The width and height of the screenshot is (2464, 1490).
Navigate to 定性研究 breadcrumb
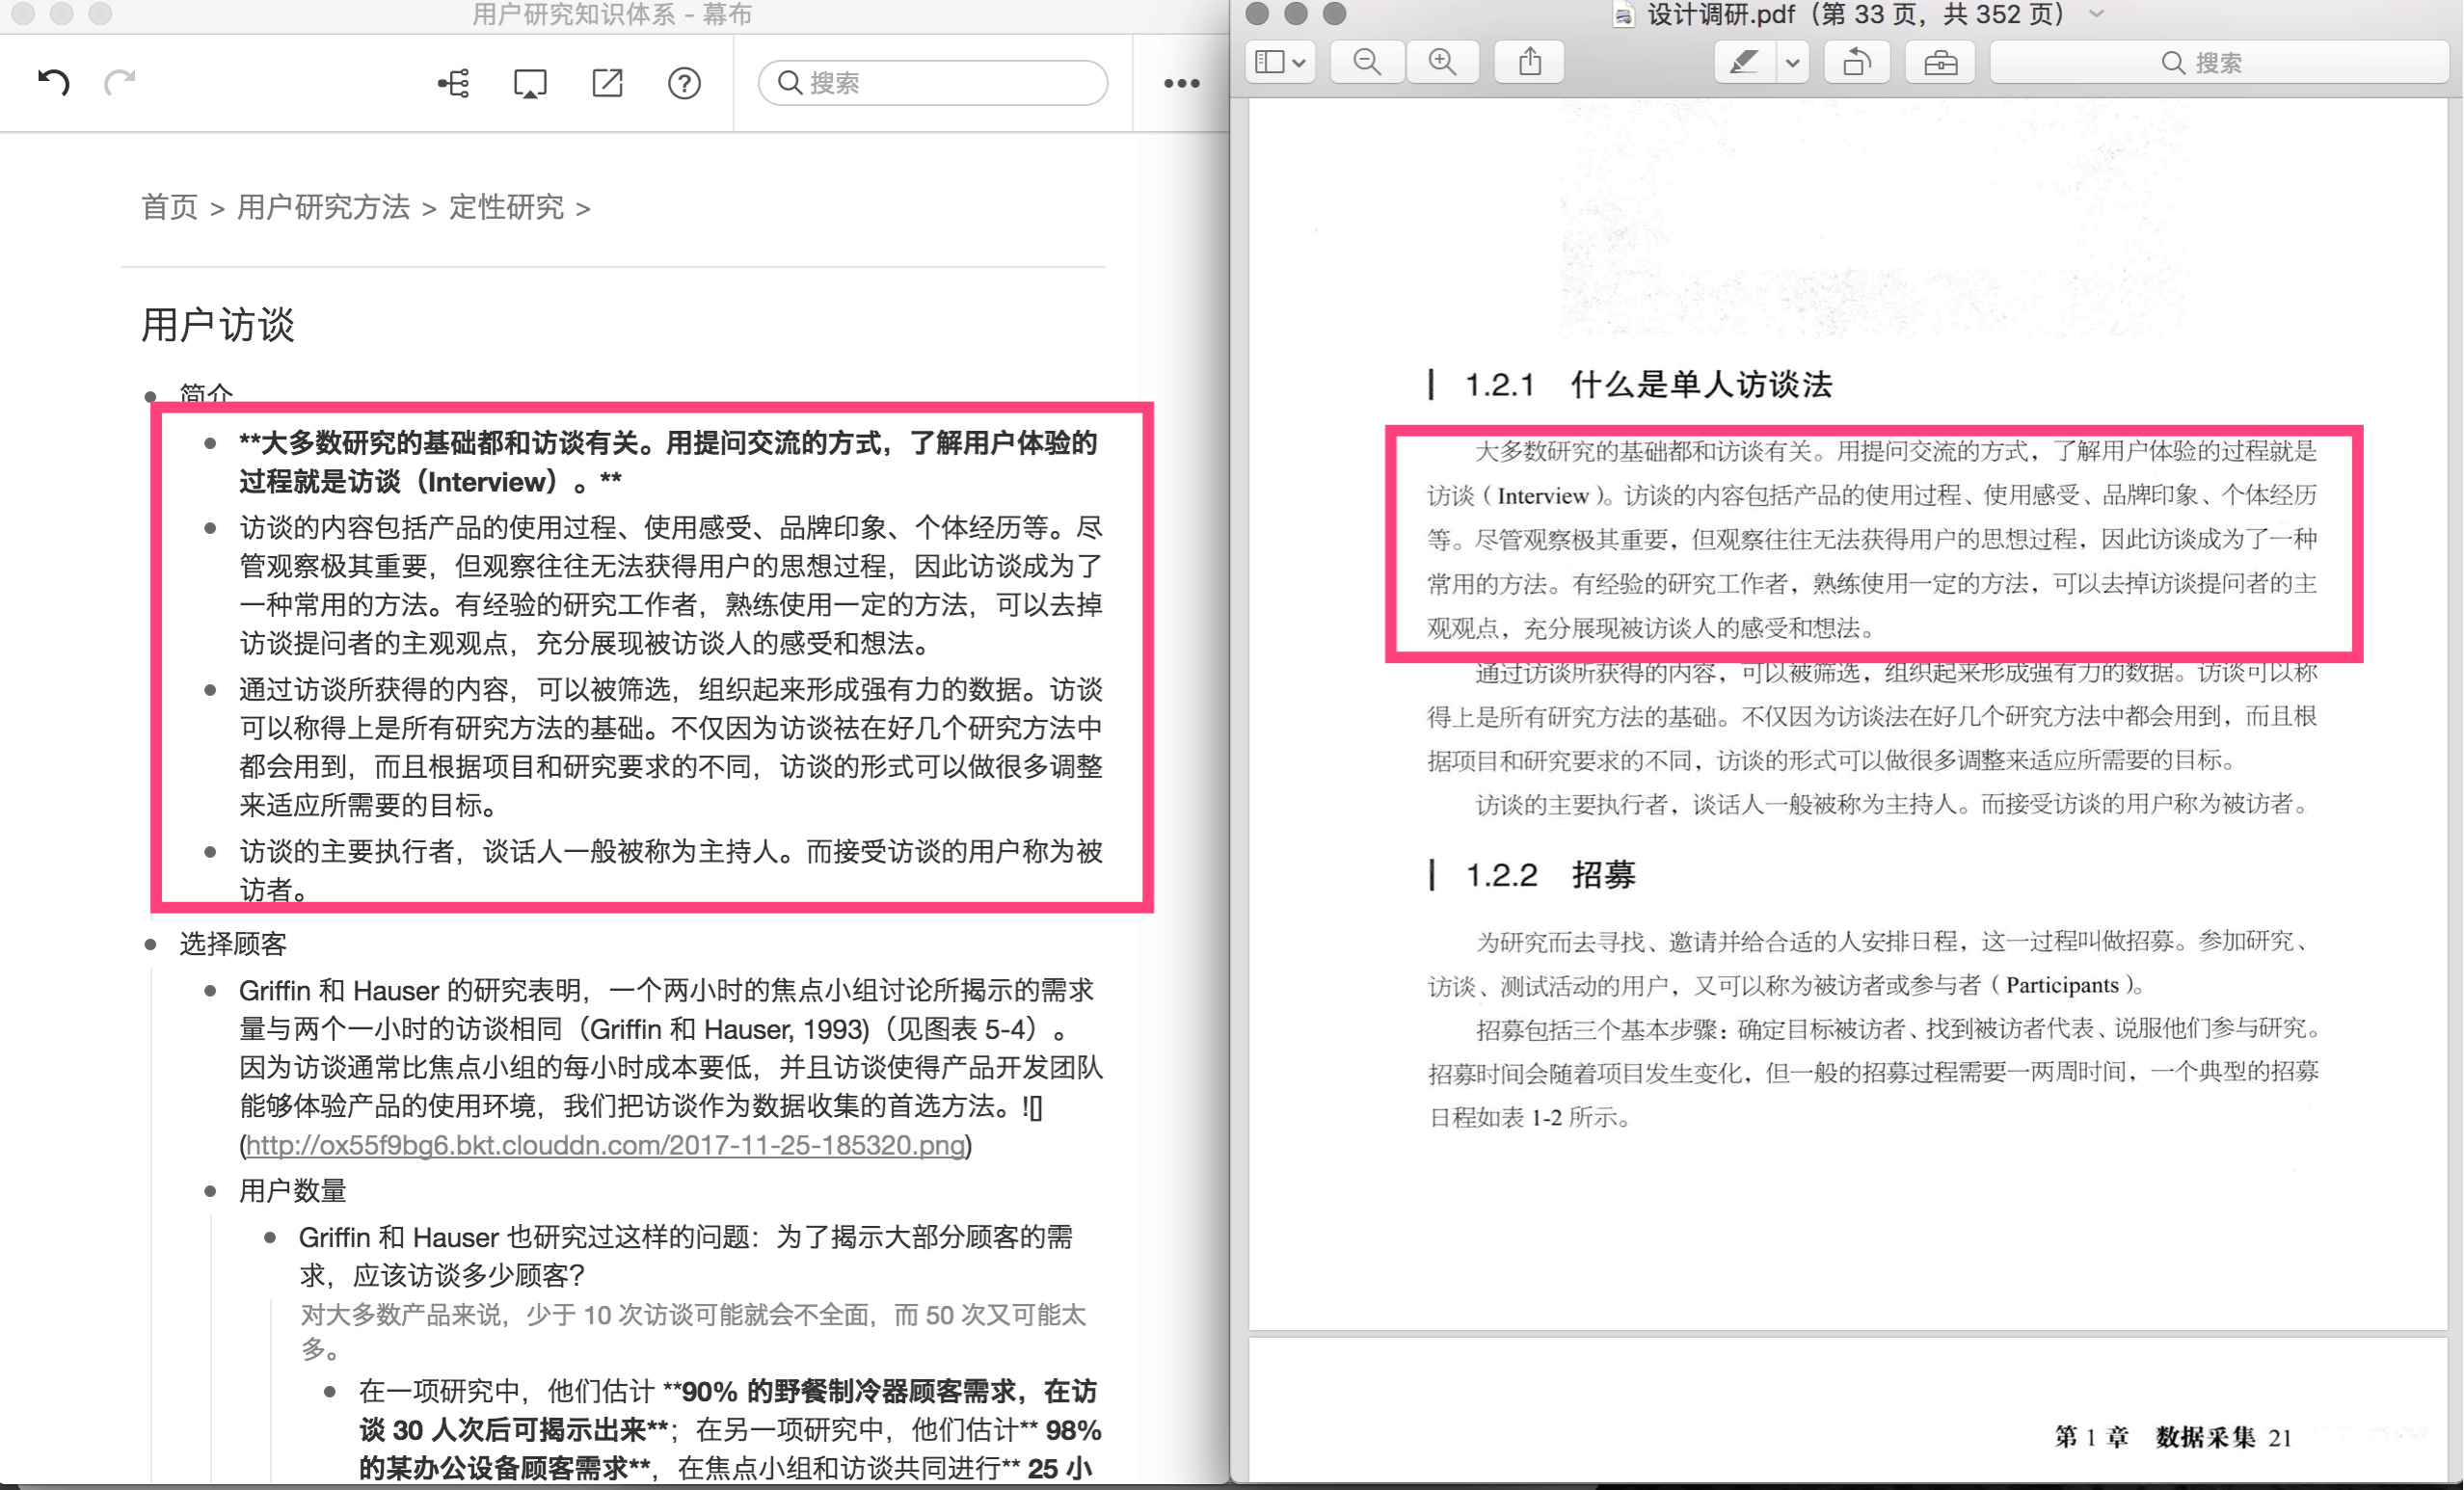click(506, 207)
